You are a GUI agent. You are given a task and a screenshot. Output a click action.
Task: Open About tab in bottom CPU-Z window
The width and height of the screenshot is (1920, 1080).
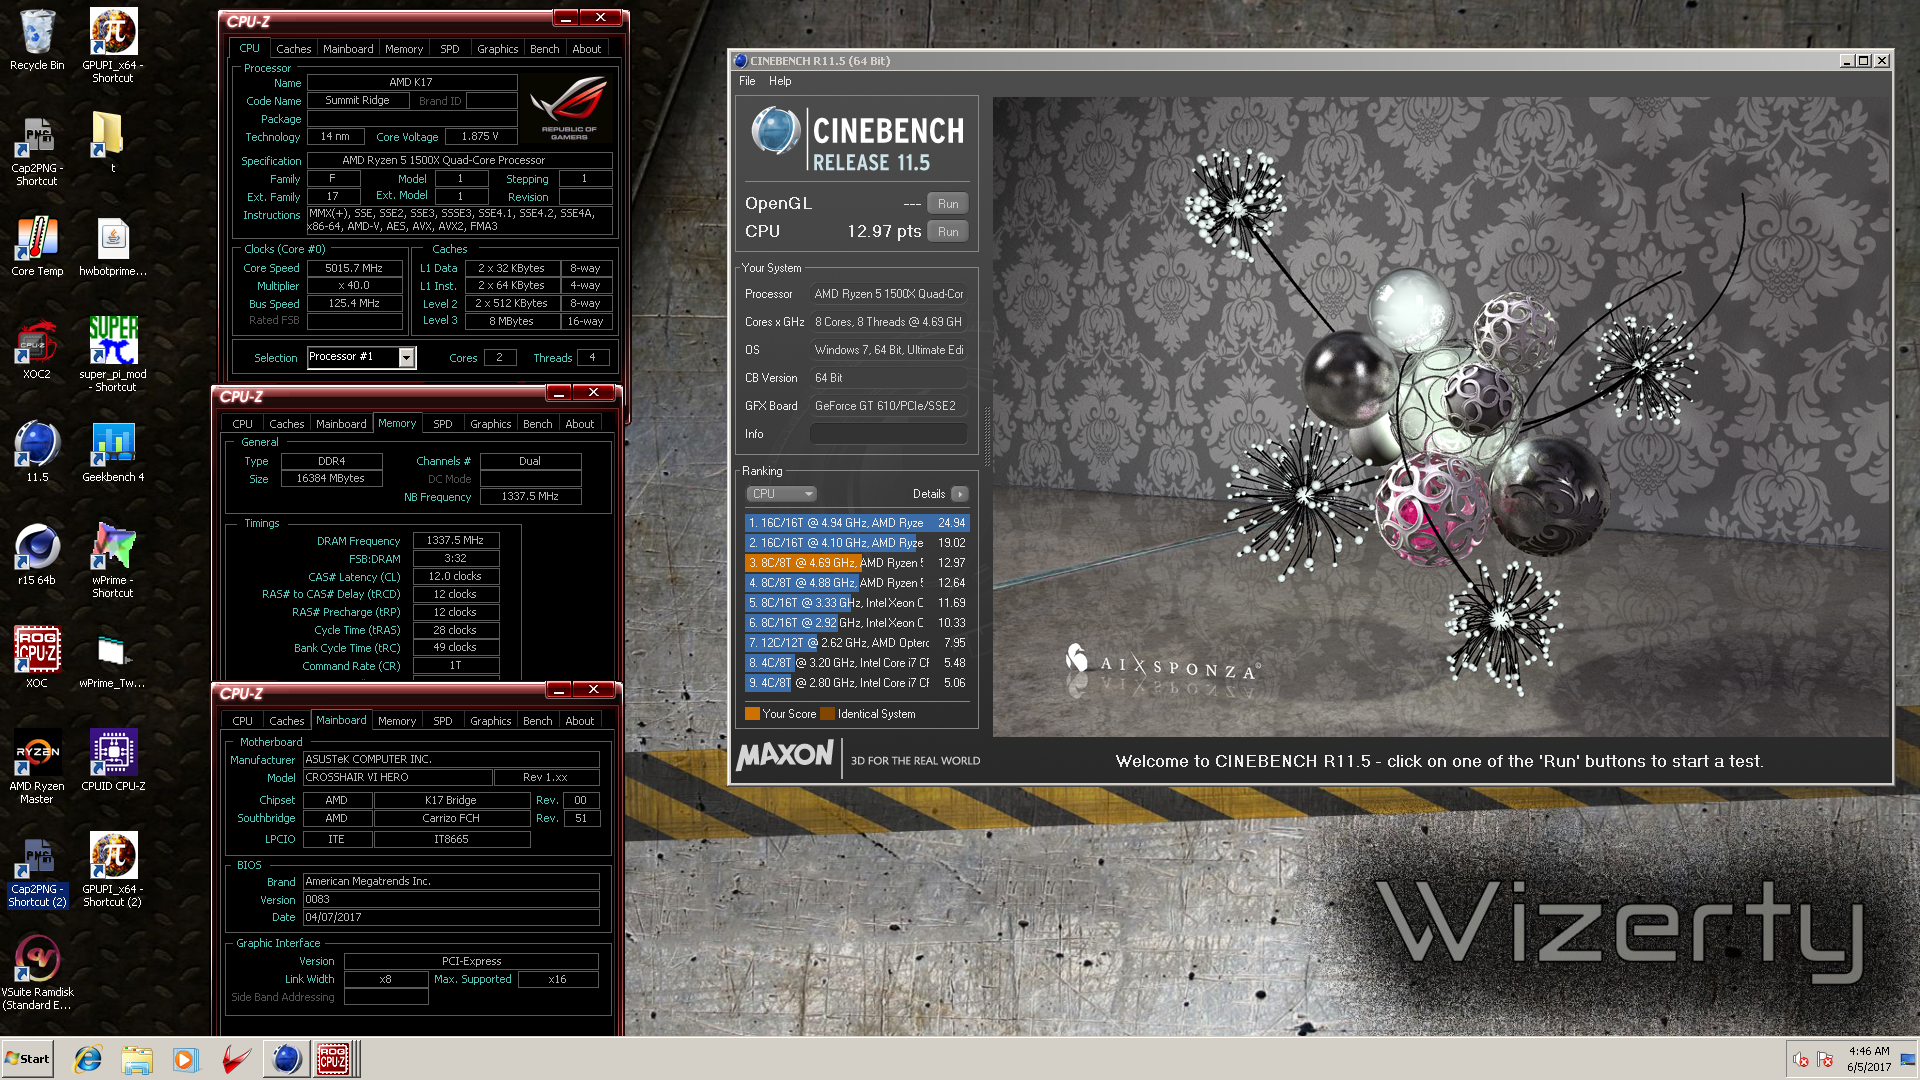[x=580, y=721]
